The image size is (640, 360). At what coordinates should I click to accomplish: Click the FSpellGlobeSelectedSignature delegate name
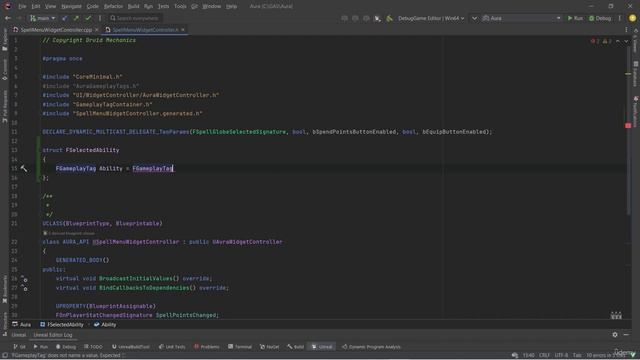tap(239, 132)
